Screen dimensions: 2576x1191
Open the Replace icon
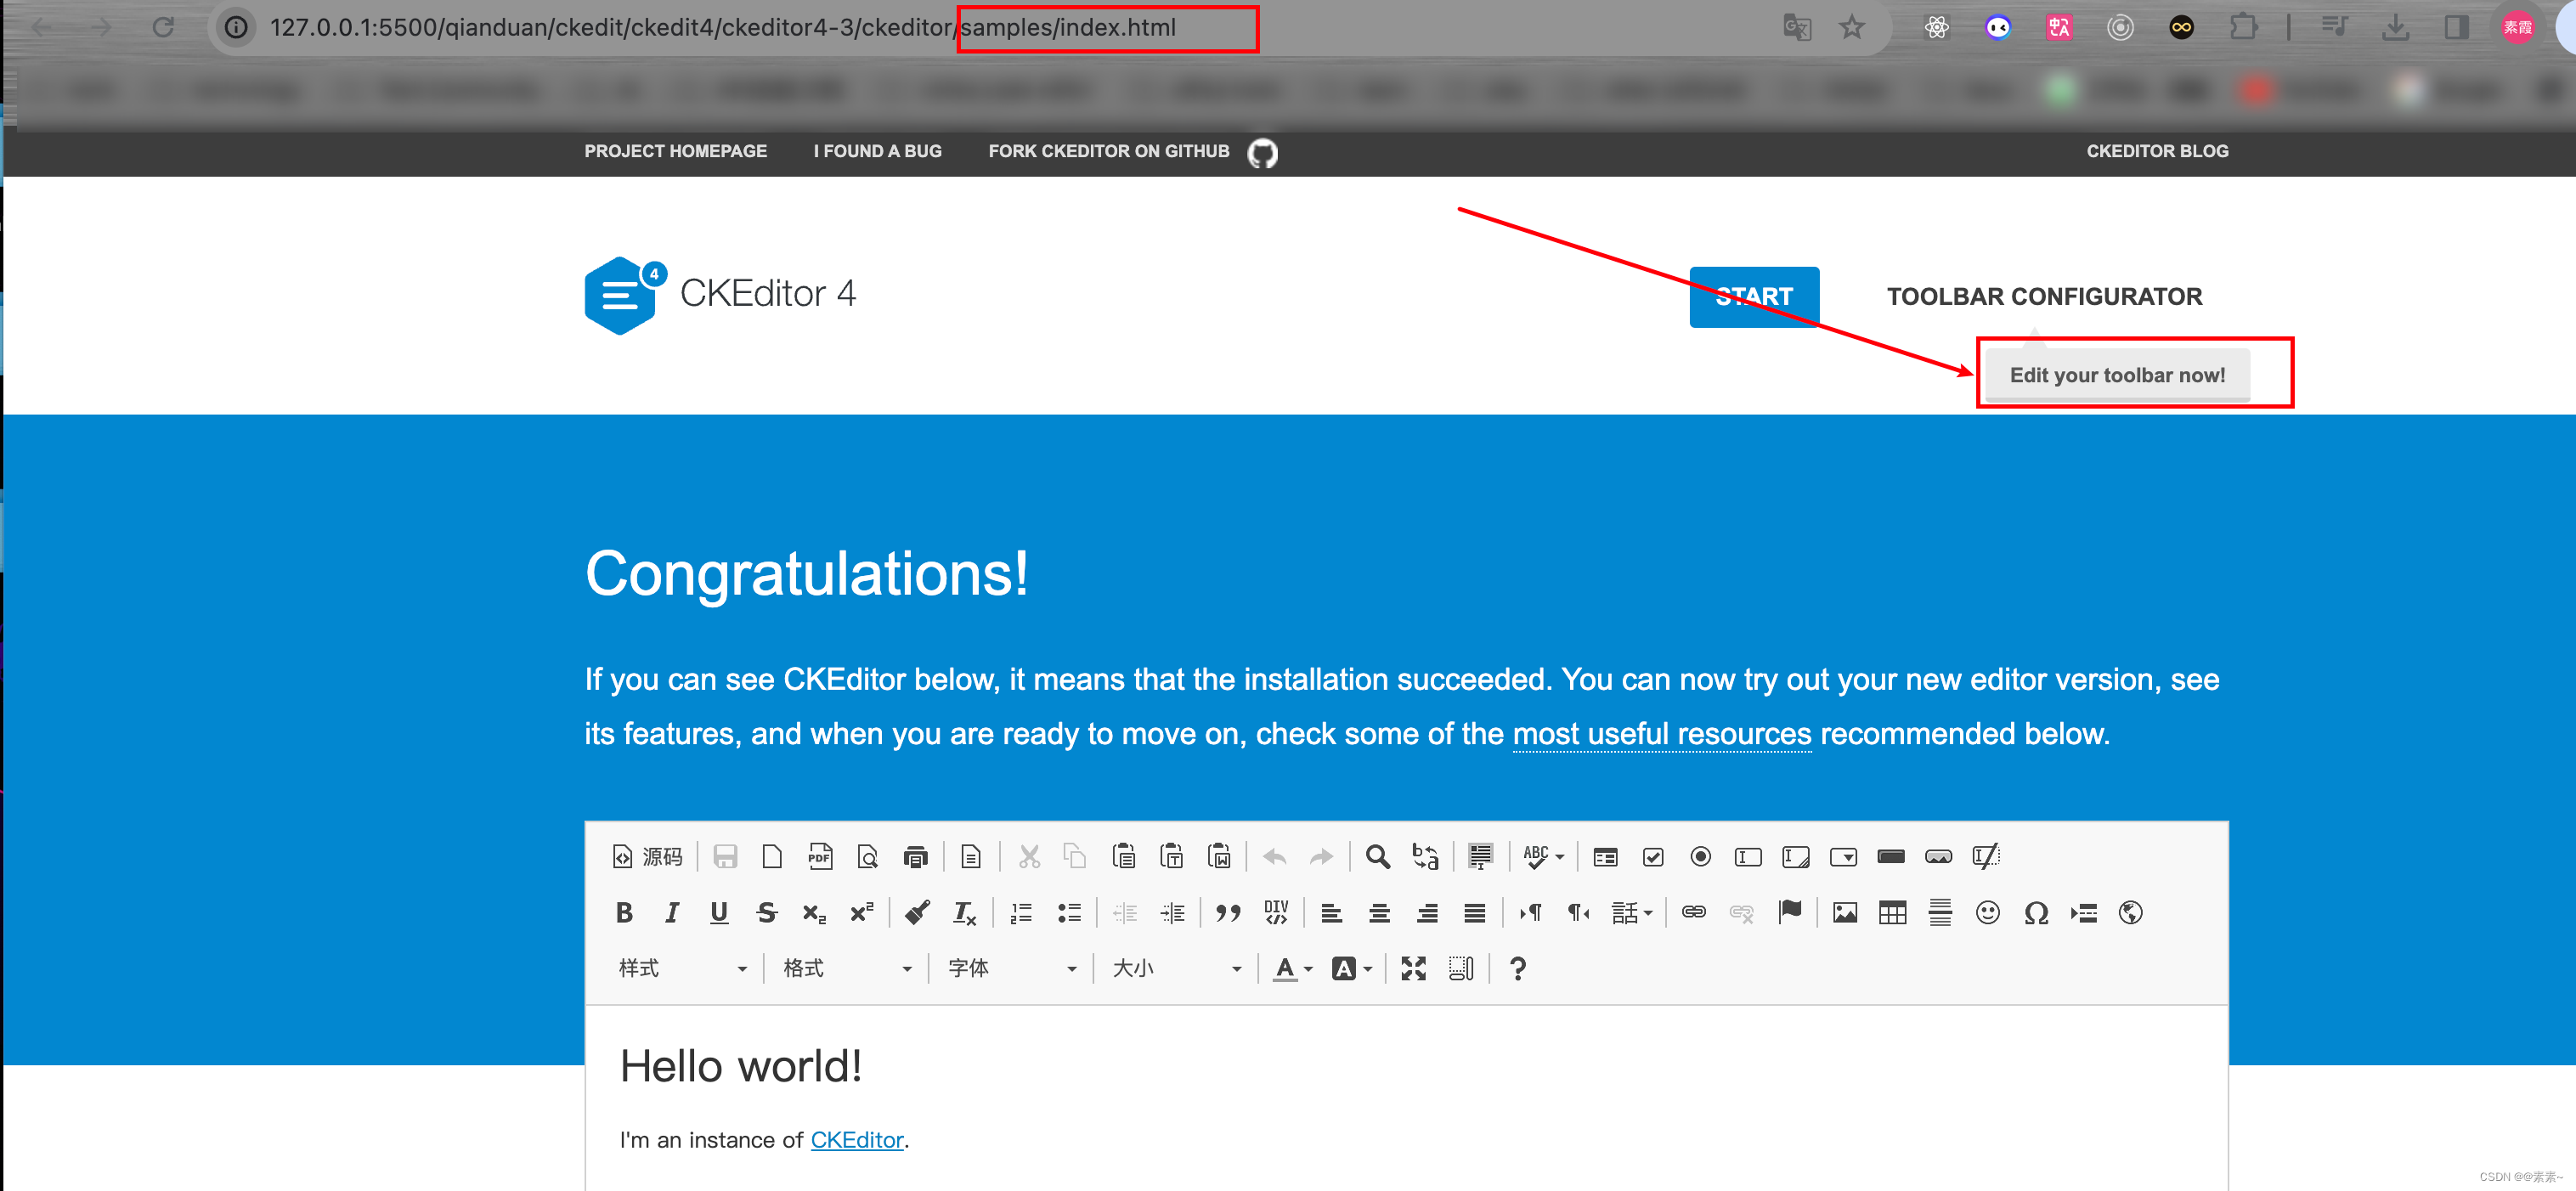(x=1425, y=857)
